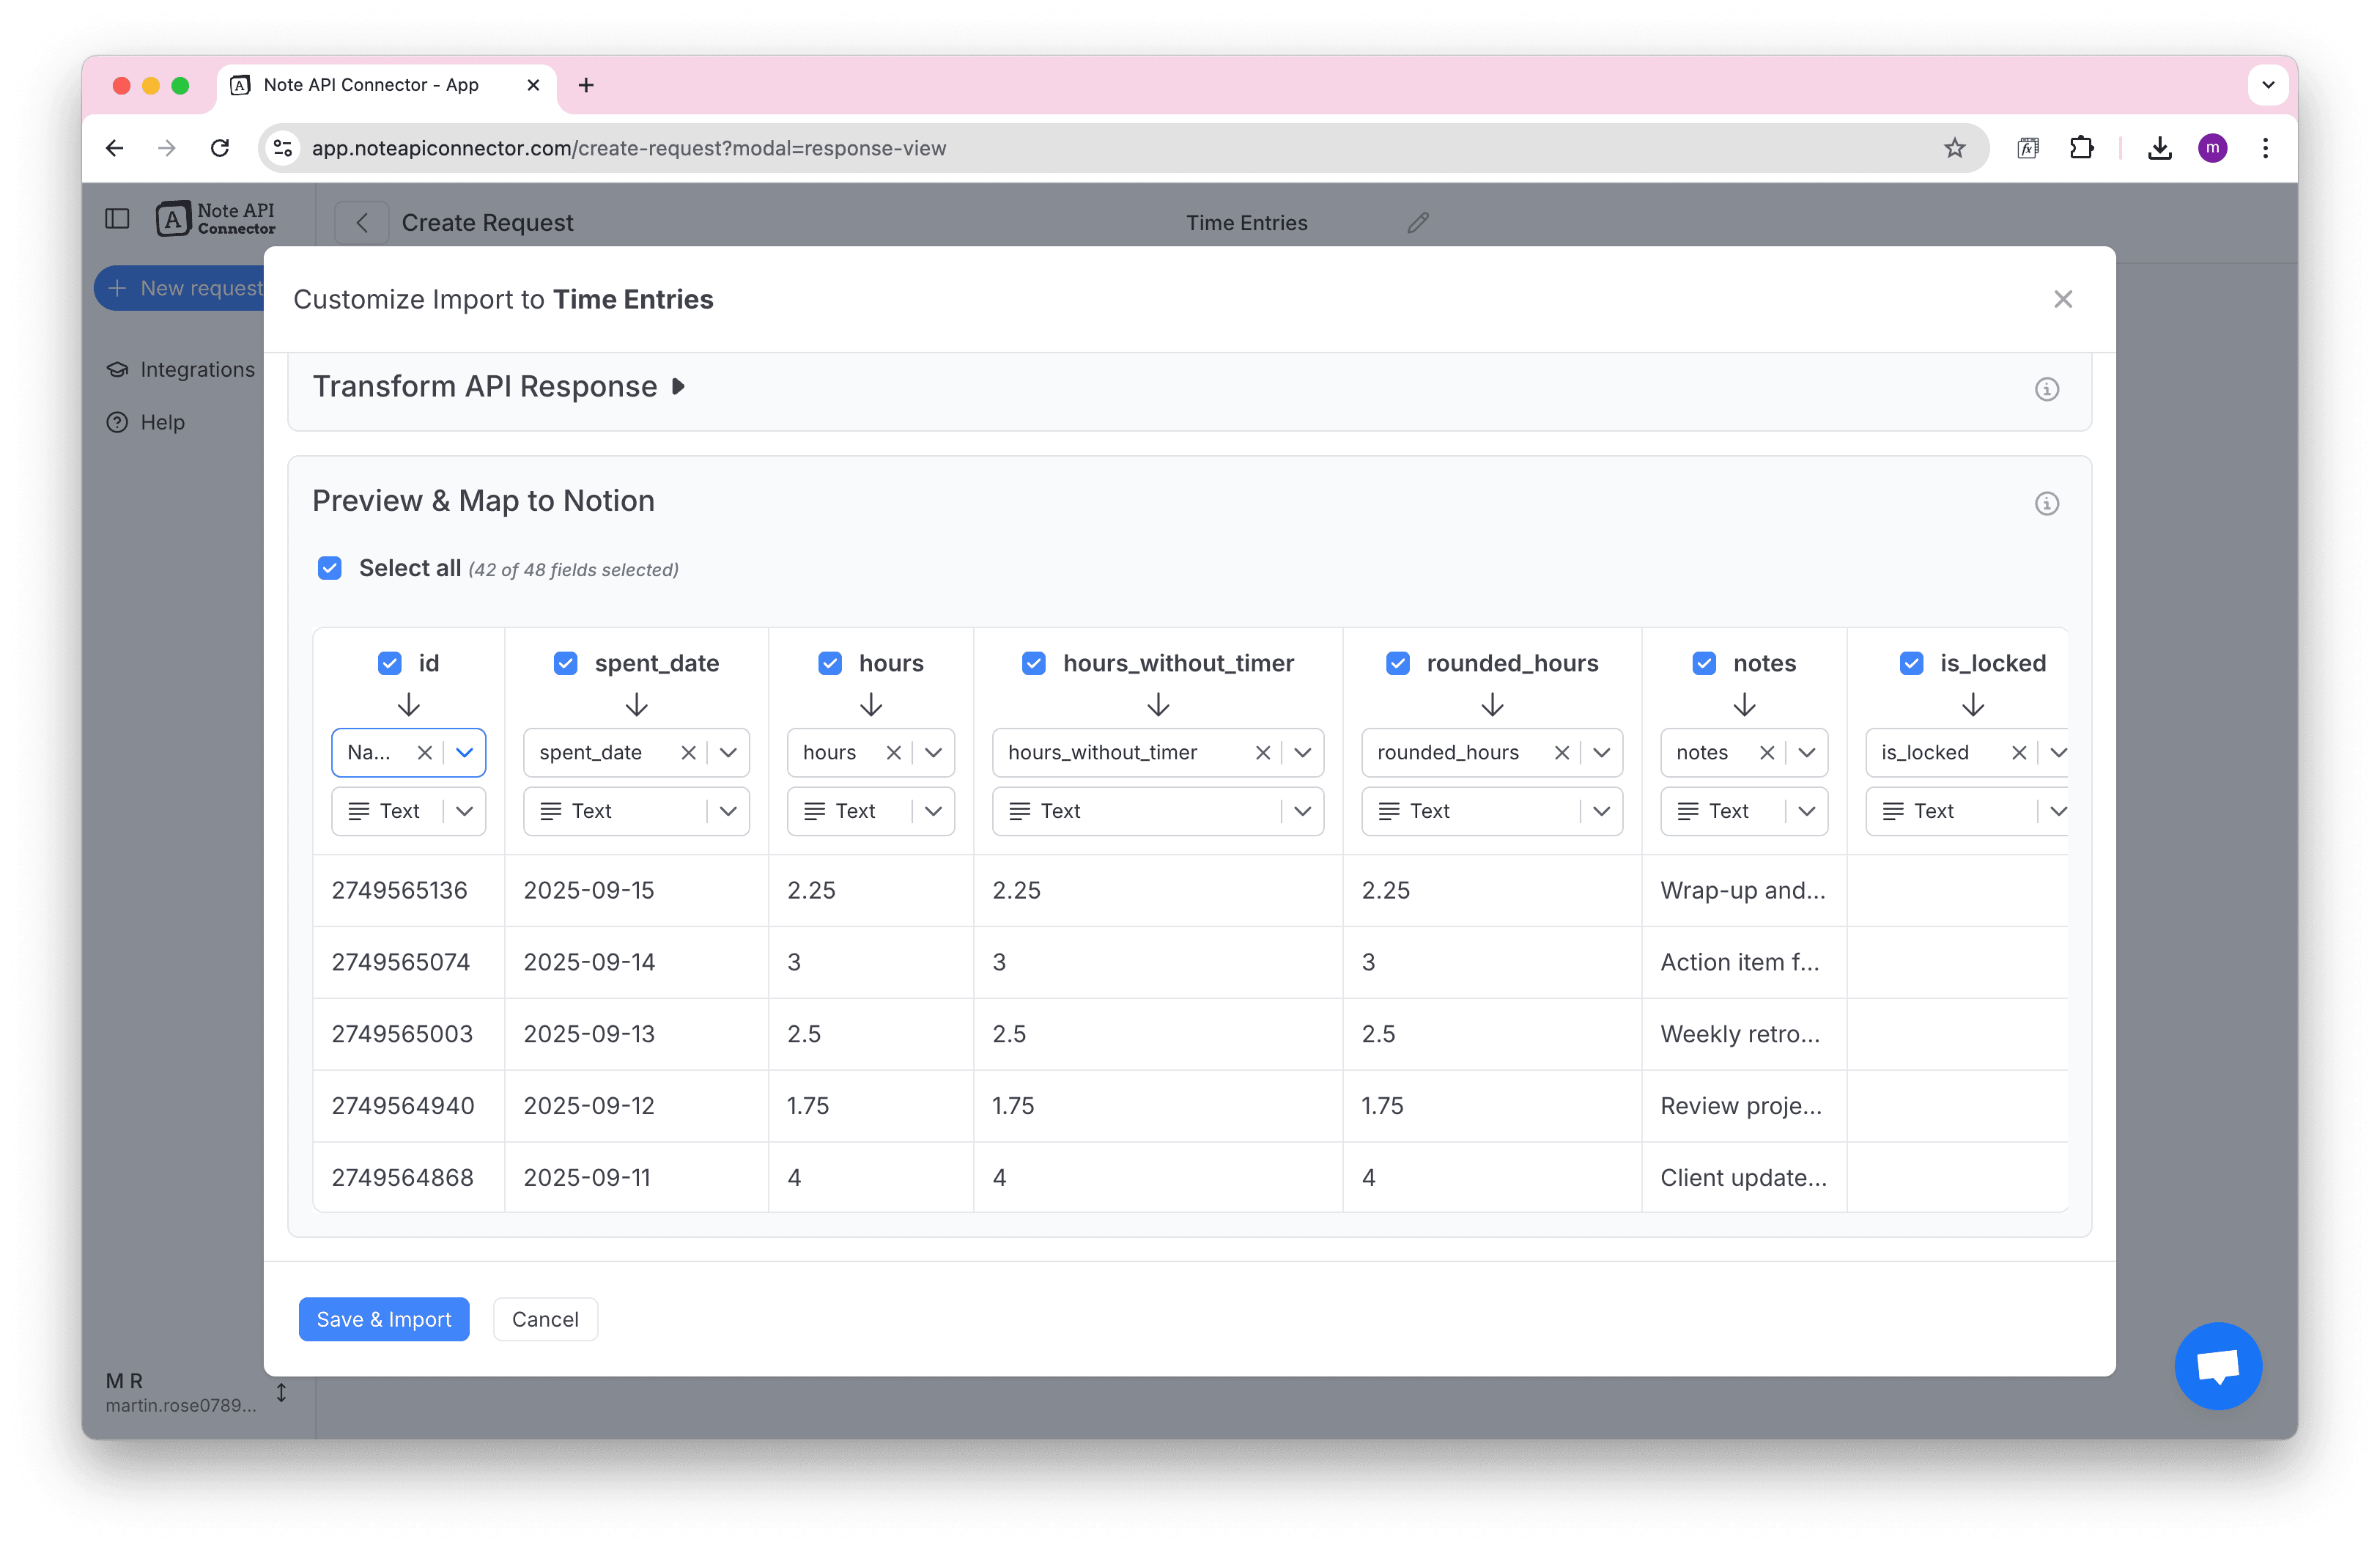Image resolution: width=2380 pixels, height=1548 pixels.
Task: Open the browser extensions puzzle icon
Action: click(2081, 148)
